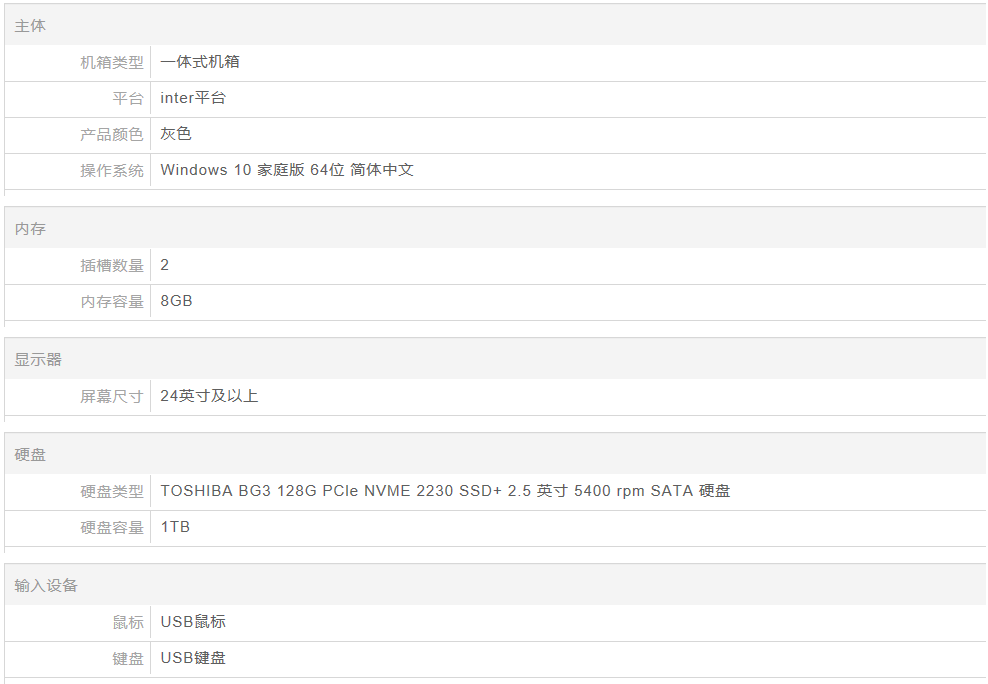Click the inter平台 platform value
This screenshot has width=988, height=684.
(193, 98)
